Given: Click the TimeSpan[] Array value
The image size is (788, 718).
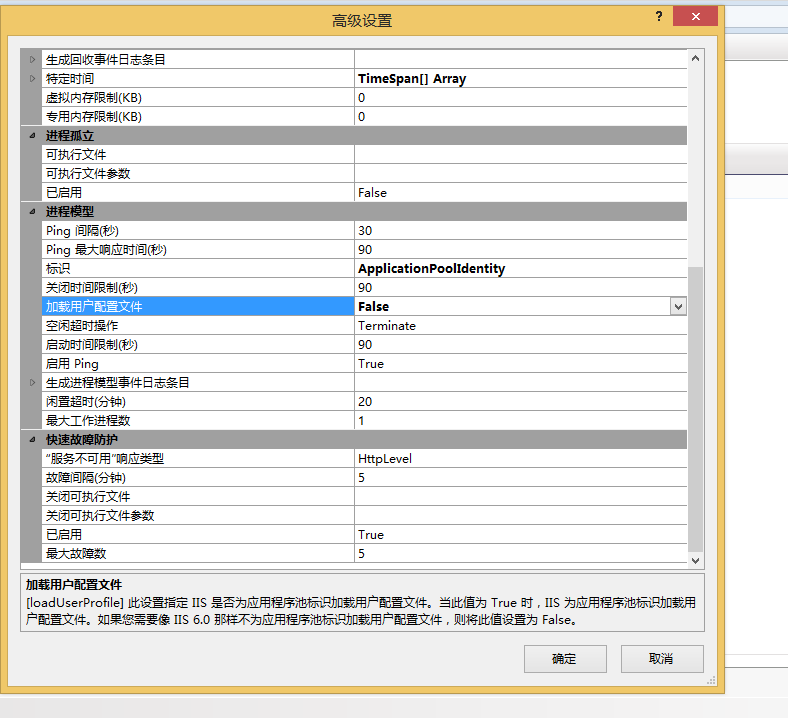Looking at the screenshot, I should 412,79.
